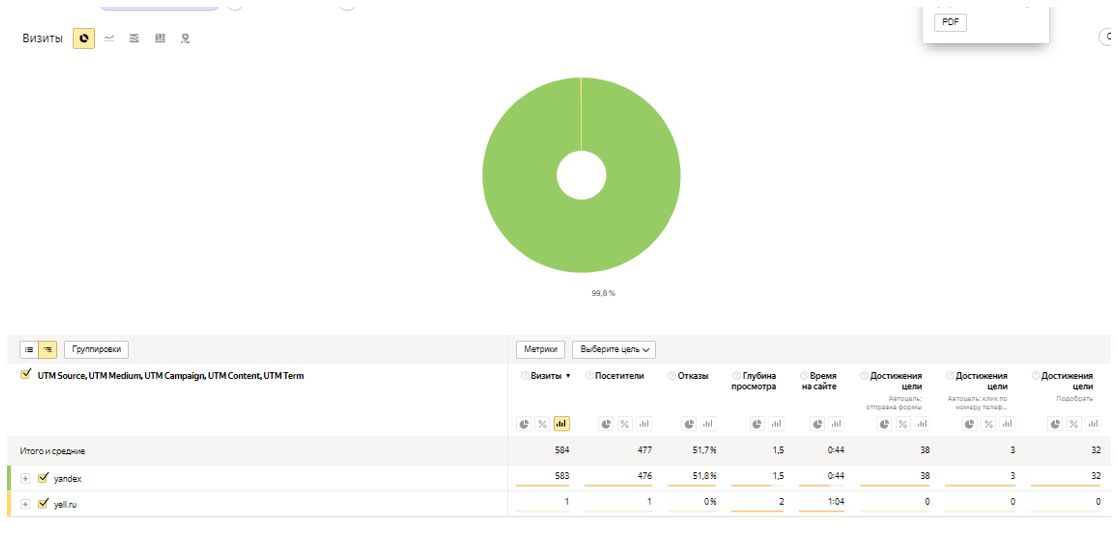Click pie icon under Время на сайте column
The width and height of the screenshot is (1117, 544).
click(818, 424)
